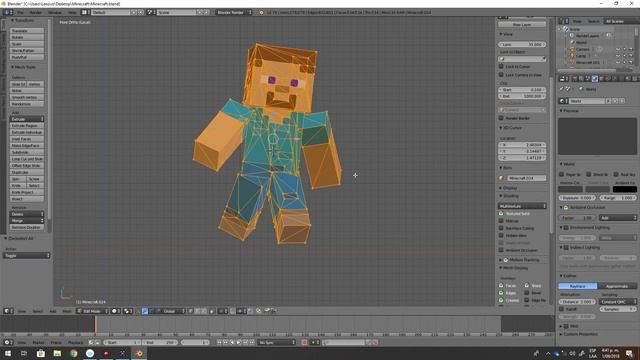Click the Camera object icon in outliner
This screenshot has width=640, height=360.
coord(572,49)
